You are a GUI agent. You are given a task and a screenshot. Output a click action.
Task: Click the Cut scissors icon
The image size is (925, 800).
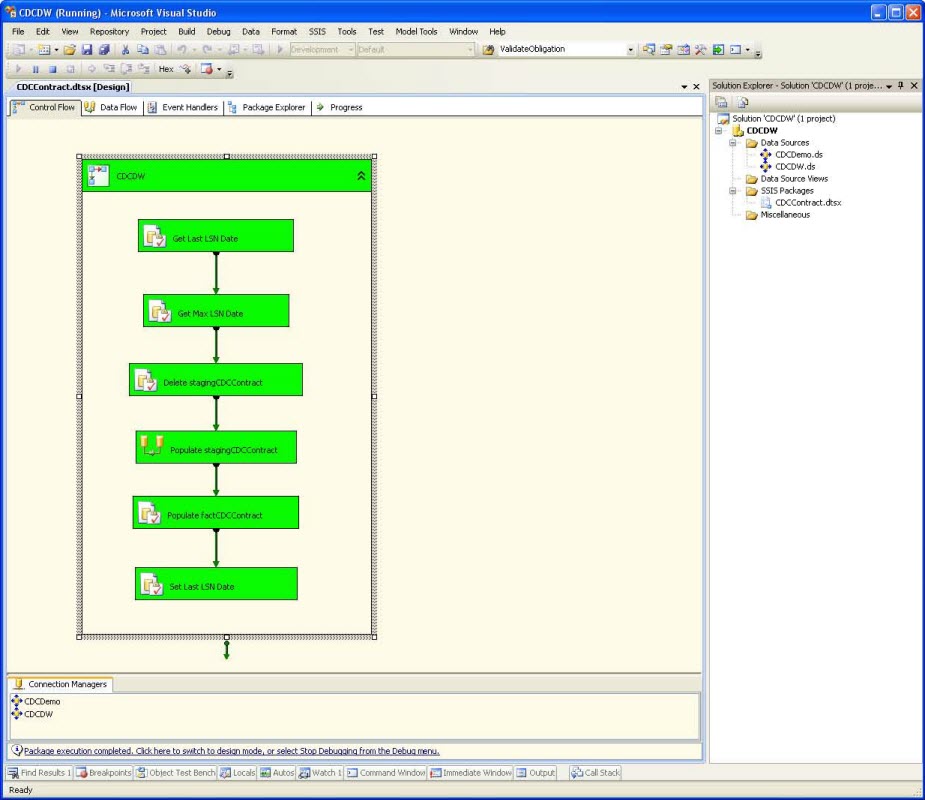coord(125,50)
